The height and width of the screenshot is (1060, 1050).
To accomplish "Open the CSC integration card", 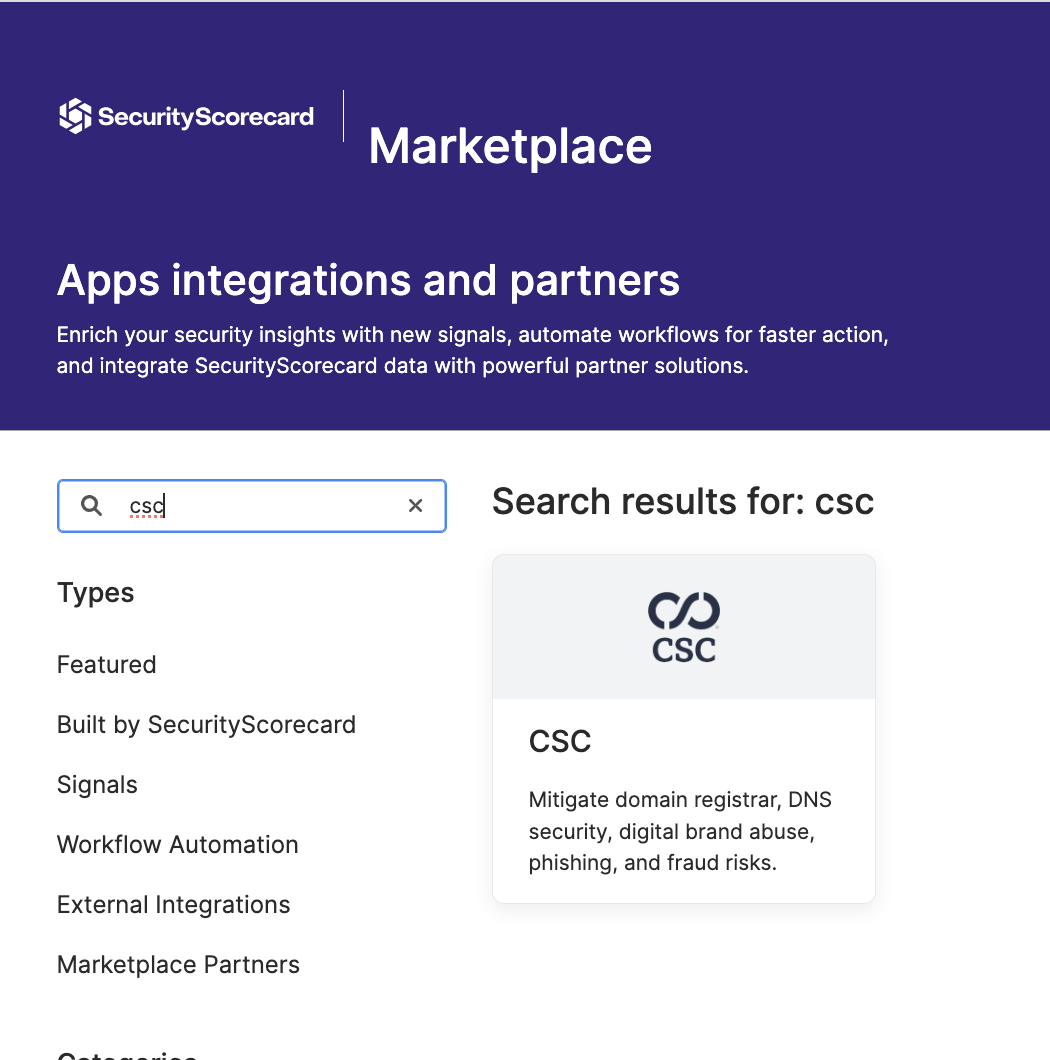I will [x=683, y=727].
